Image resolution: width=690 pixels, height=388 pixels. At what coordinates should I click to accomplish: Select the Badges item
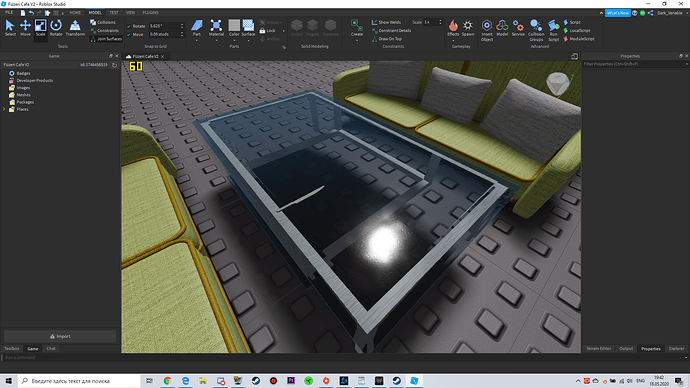coord(23,73)
